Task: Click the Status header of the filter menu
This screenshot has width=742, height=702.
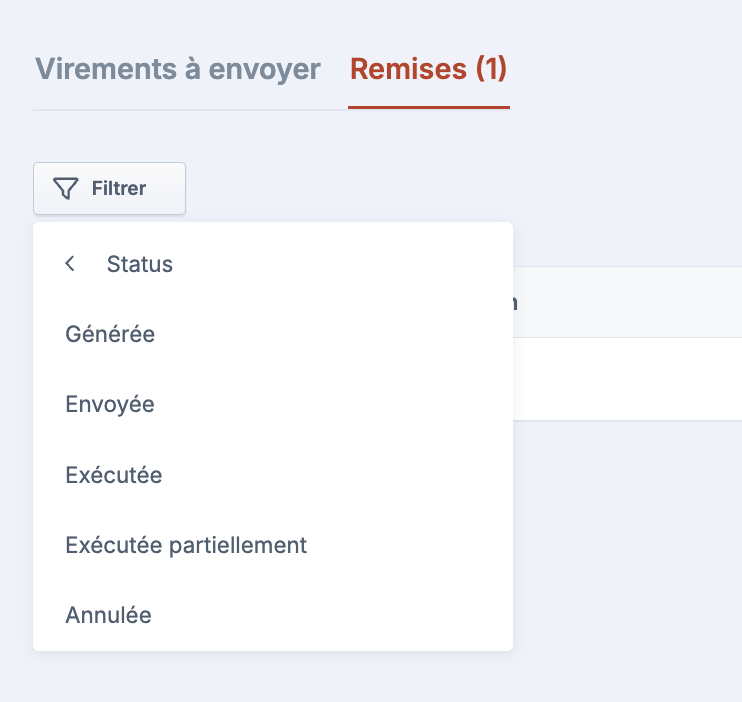Action: pos(140,264)
